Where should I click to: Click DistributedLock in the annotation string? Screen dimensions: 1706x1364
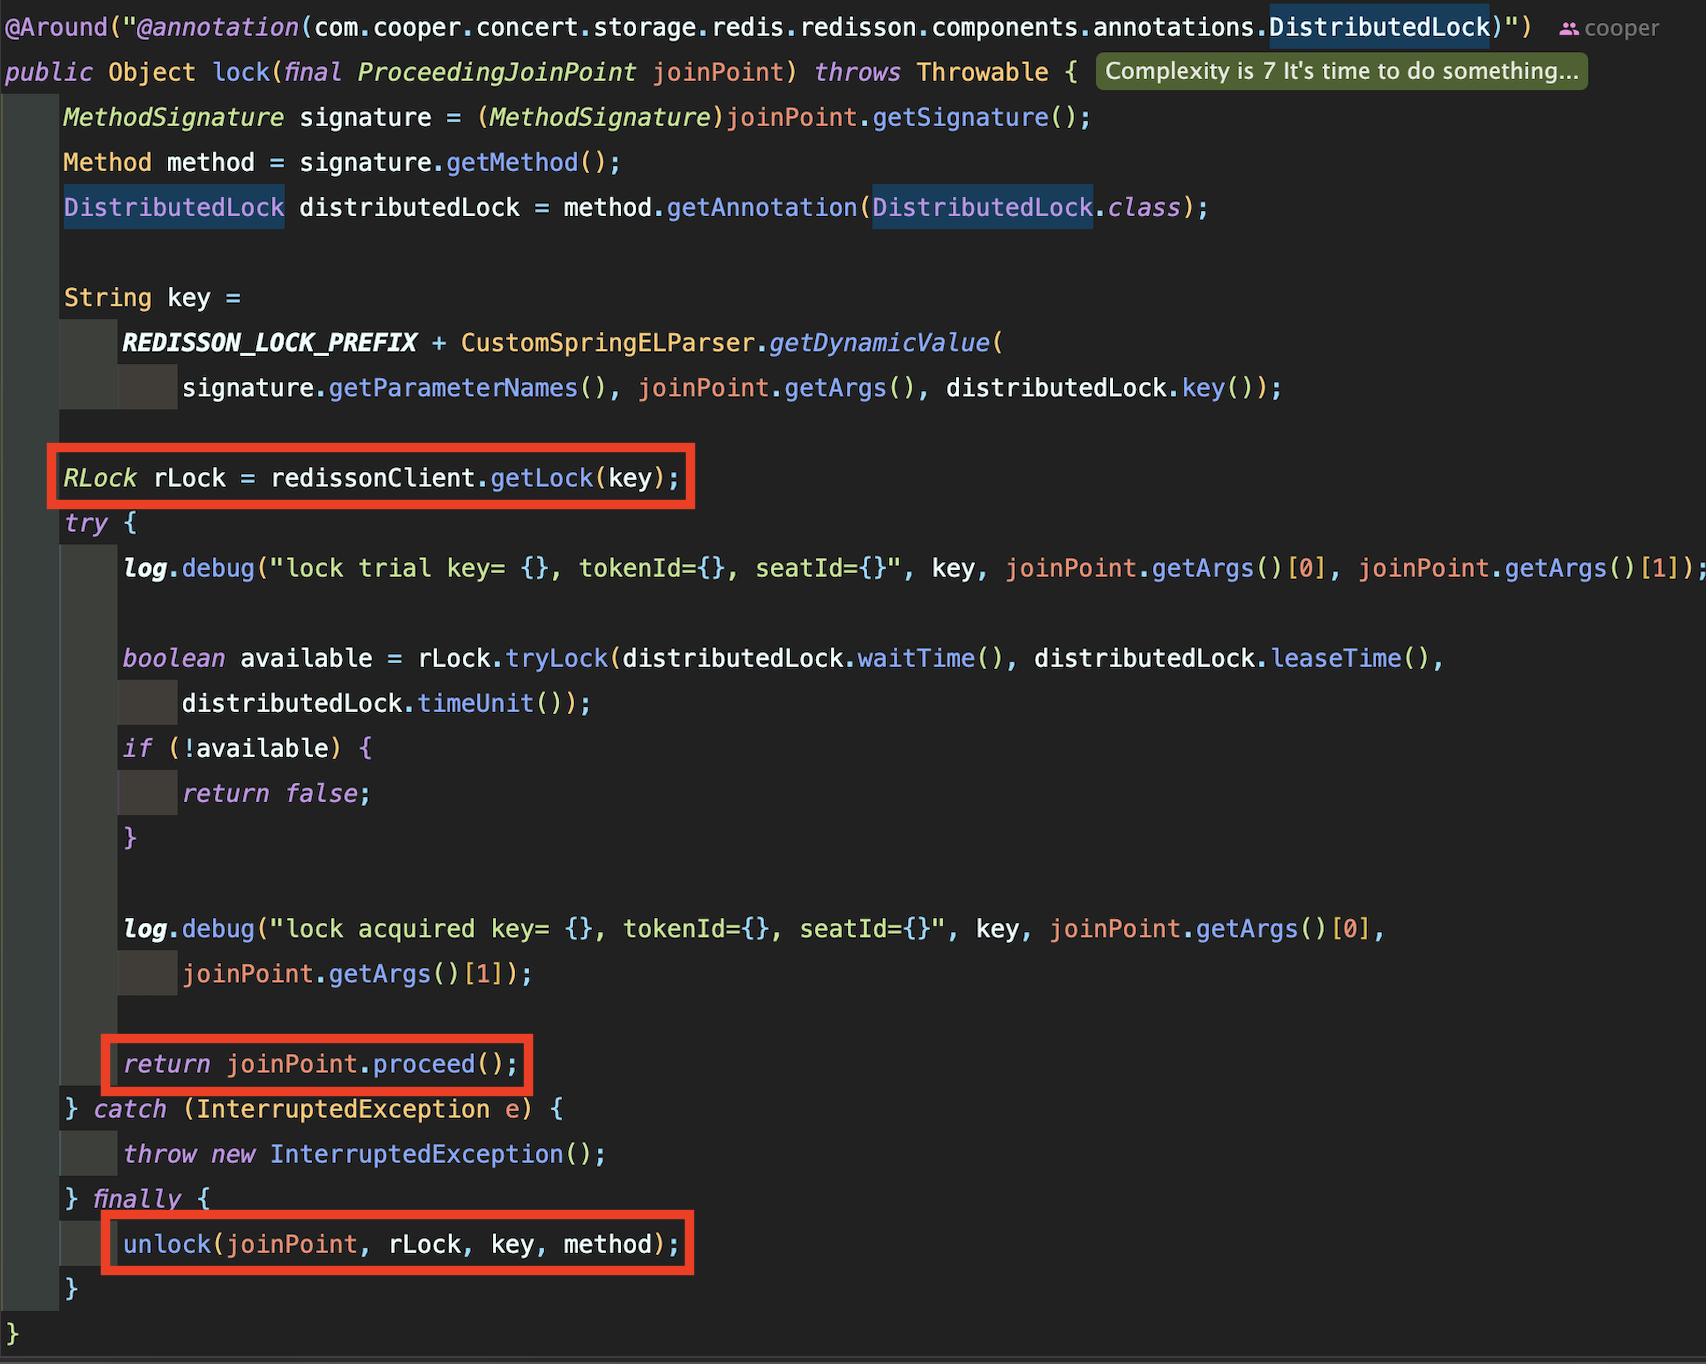click(1379, 27)
